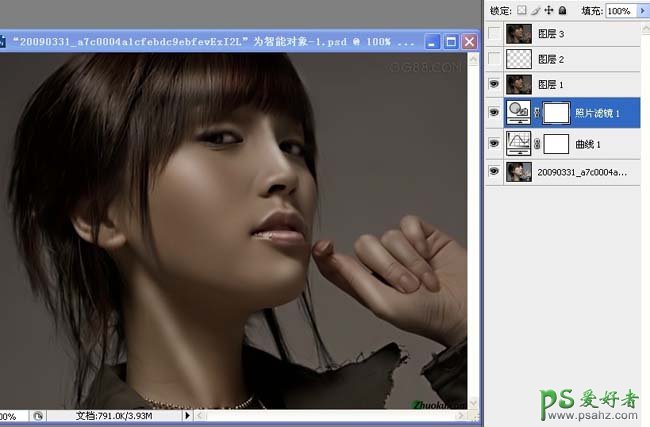Show the hidden 图层 3 layer
The width and height of the screenshot is (650, 427).
[x=494, y=35]
